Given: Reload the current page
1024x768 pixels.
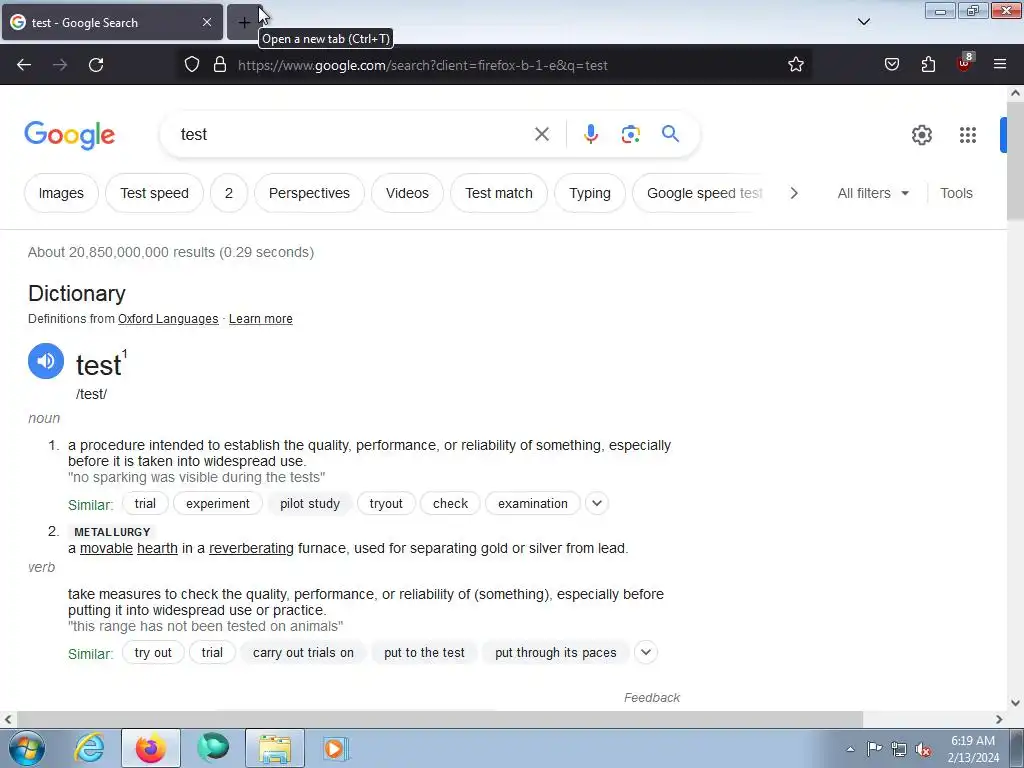Looking at the screenshot, I should 96,65.
